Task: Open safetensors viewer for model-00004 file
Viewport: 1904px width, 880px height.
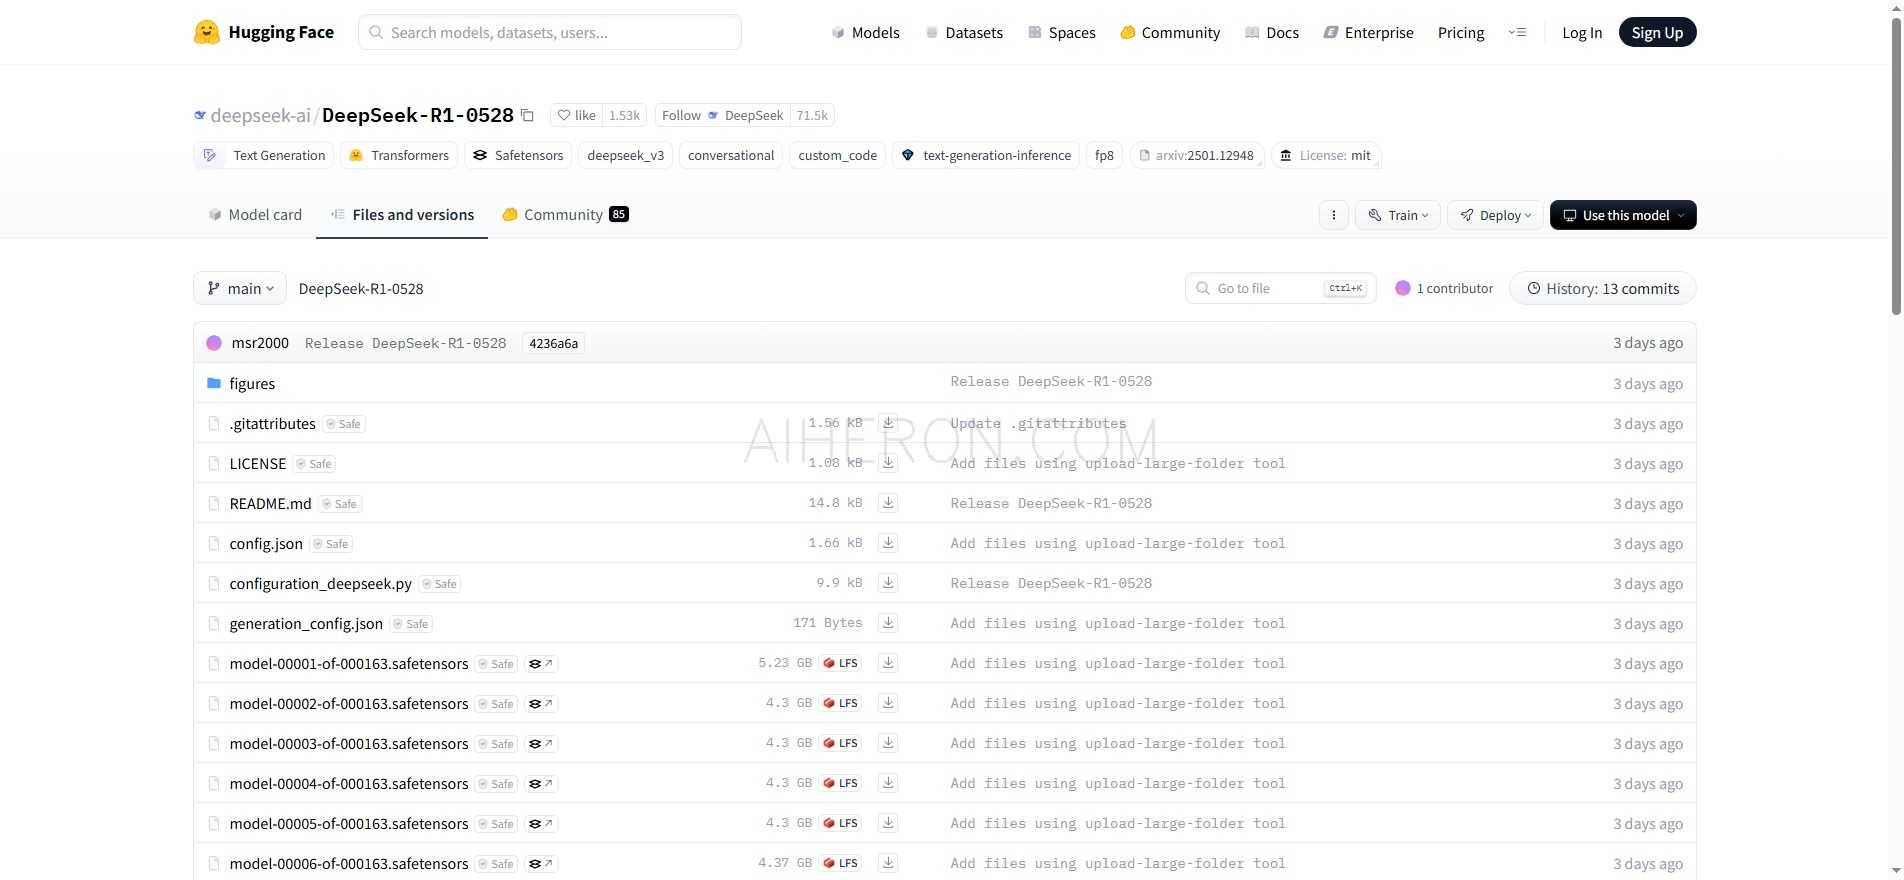Action: coord(541,784)
